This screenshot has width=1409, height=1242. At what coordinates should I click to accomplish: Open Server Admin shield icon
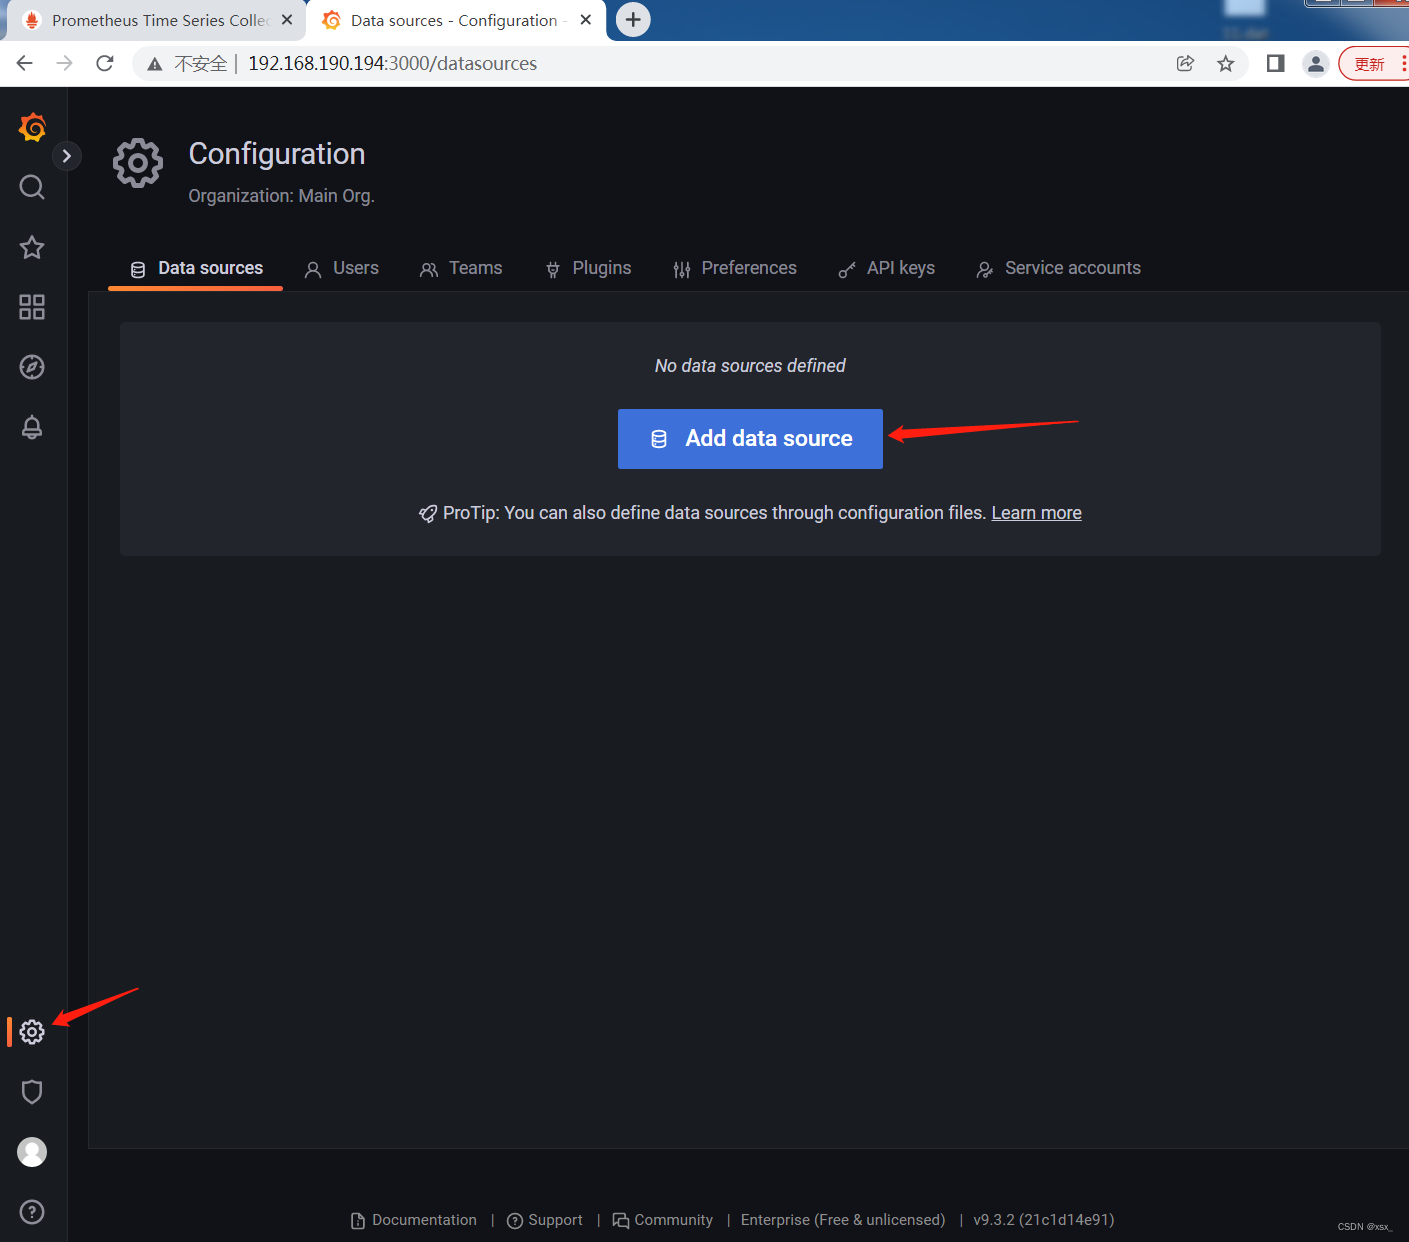(31, 1091)
